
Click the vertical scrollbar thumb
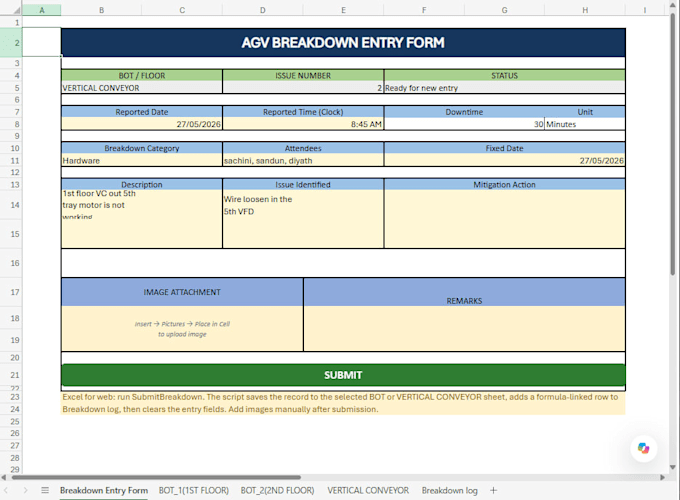pyautogui.click(x=673, y=144)
